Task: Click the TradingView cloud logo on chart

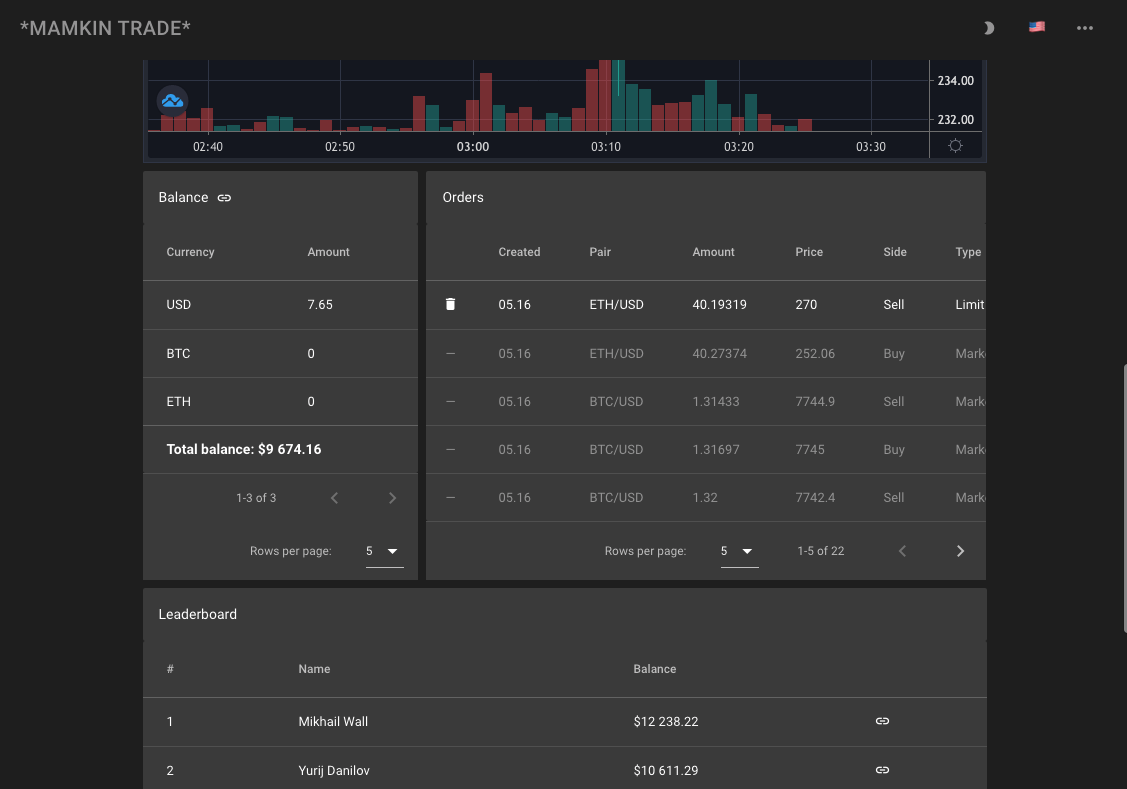Action: 172,101
